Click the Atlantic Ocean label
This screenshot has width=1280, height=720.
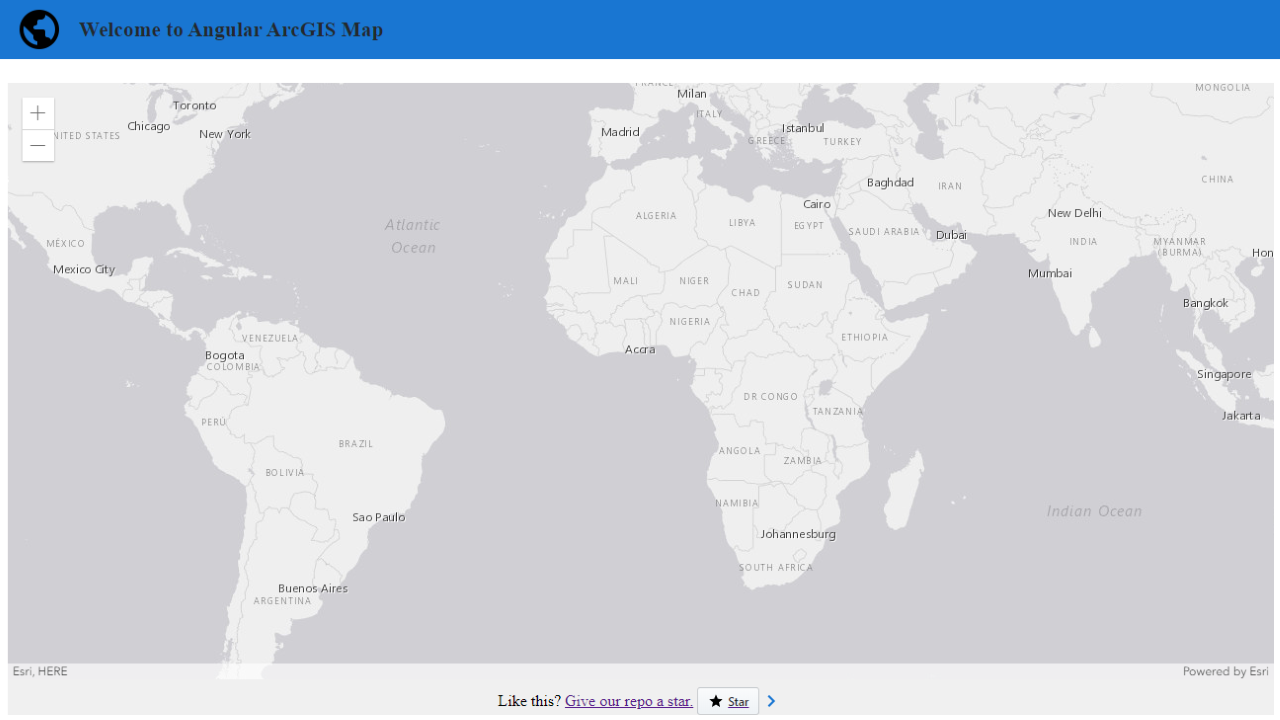pos(413,236)
